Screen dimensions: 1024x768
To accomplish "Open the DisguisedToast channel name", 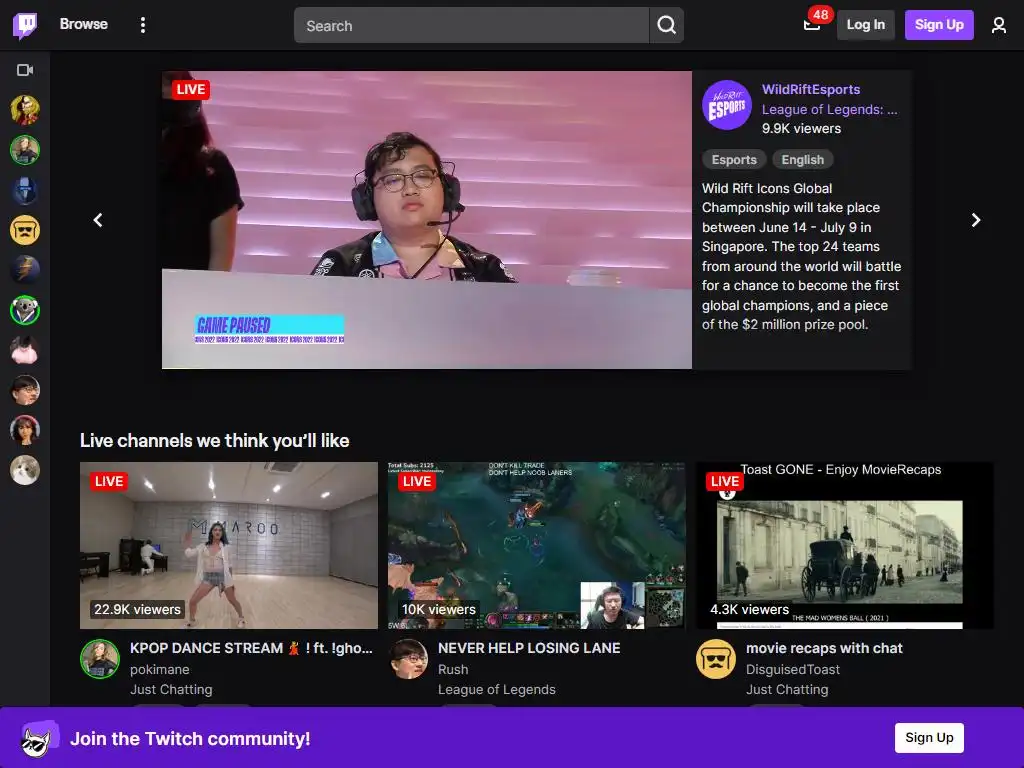I will 793,669.
